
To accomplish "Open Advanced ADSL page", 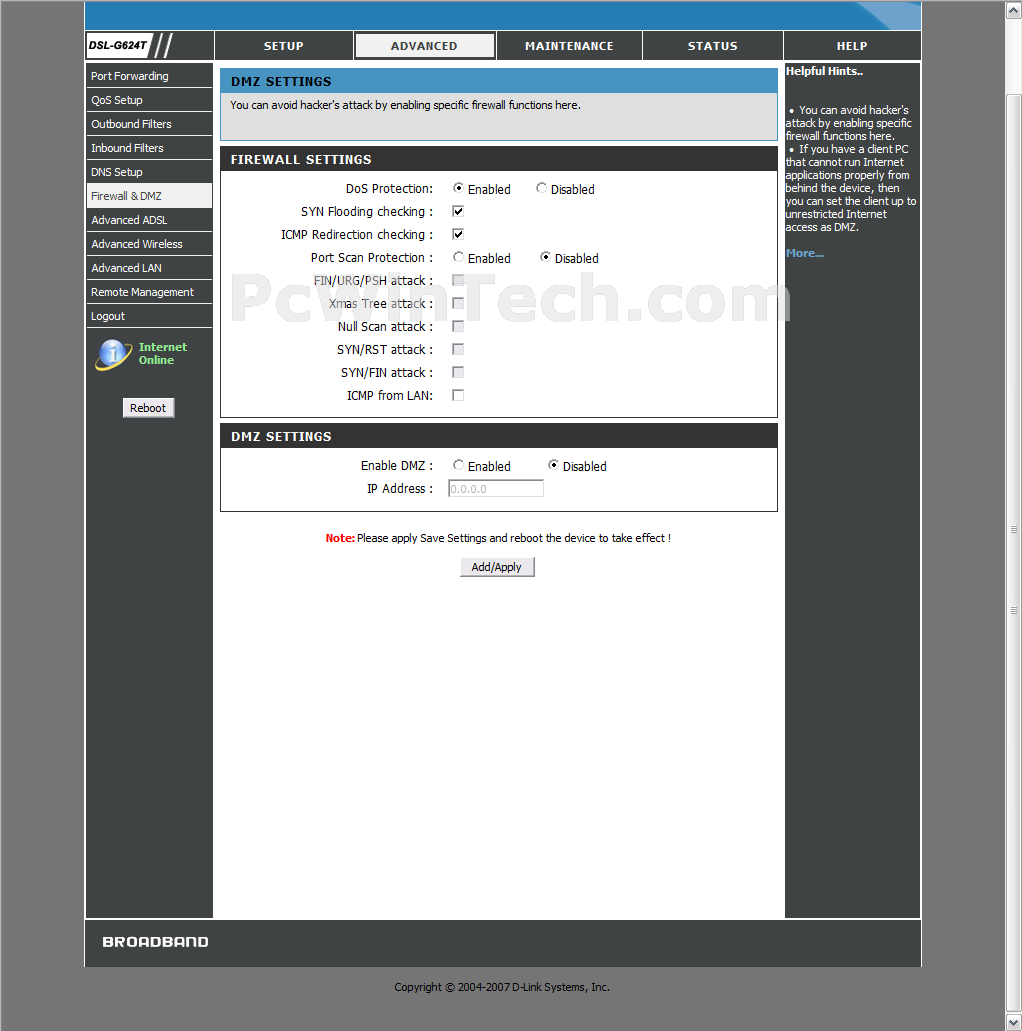I will point(149,220).
